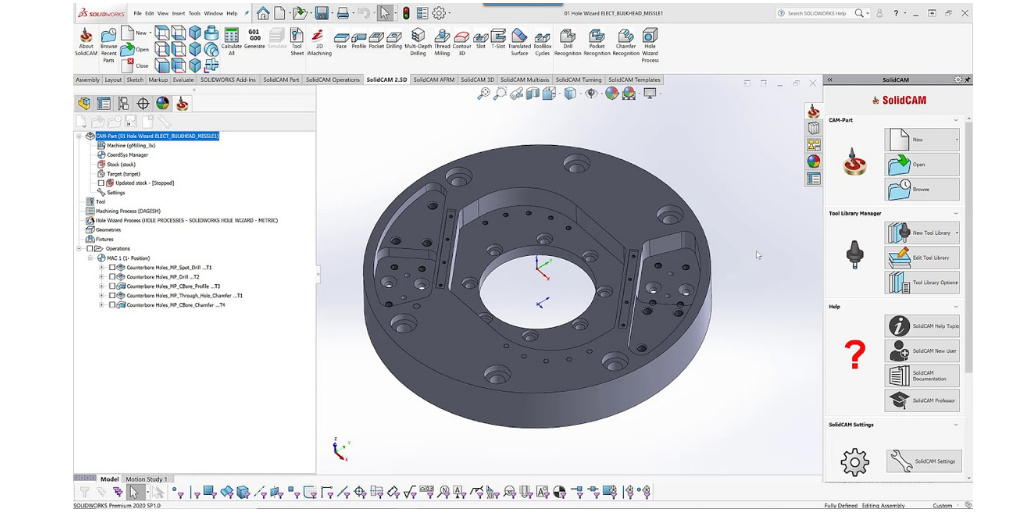Expand Counterbore Holes_MP_Spot_Drill node
Image resolution: width=1024 pixels, height=512 pixels.
pos(101,268)
